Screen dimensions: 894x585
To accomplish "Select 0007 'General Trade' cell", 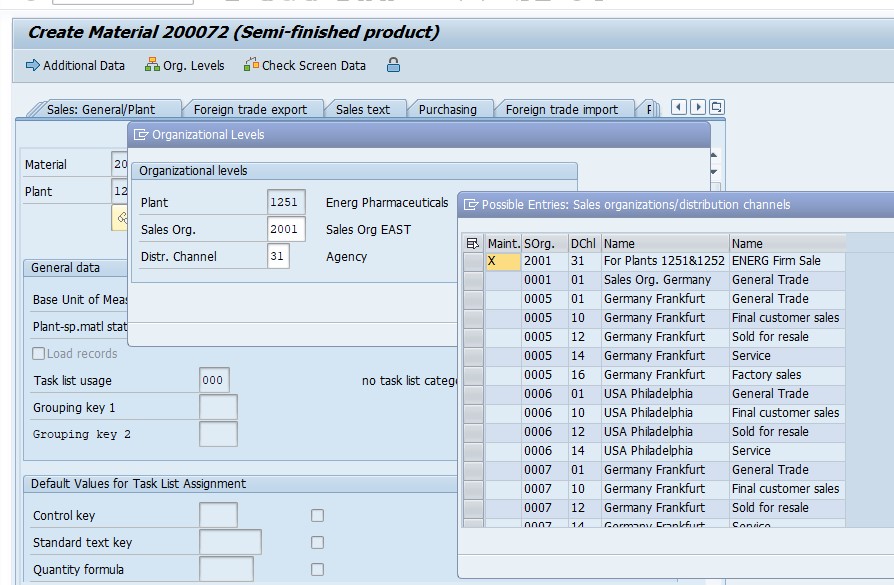I will click(x=787, y=470).
